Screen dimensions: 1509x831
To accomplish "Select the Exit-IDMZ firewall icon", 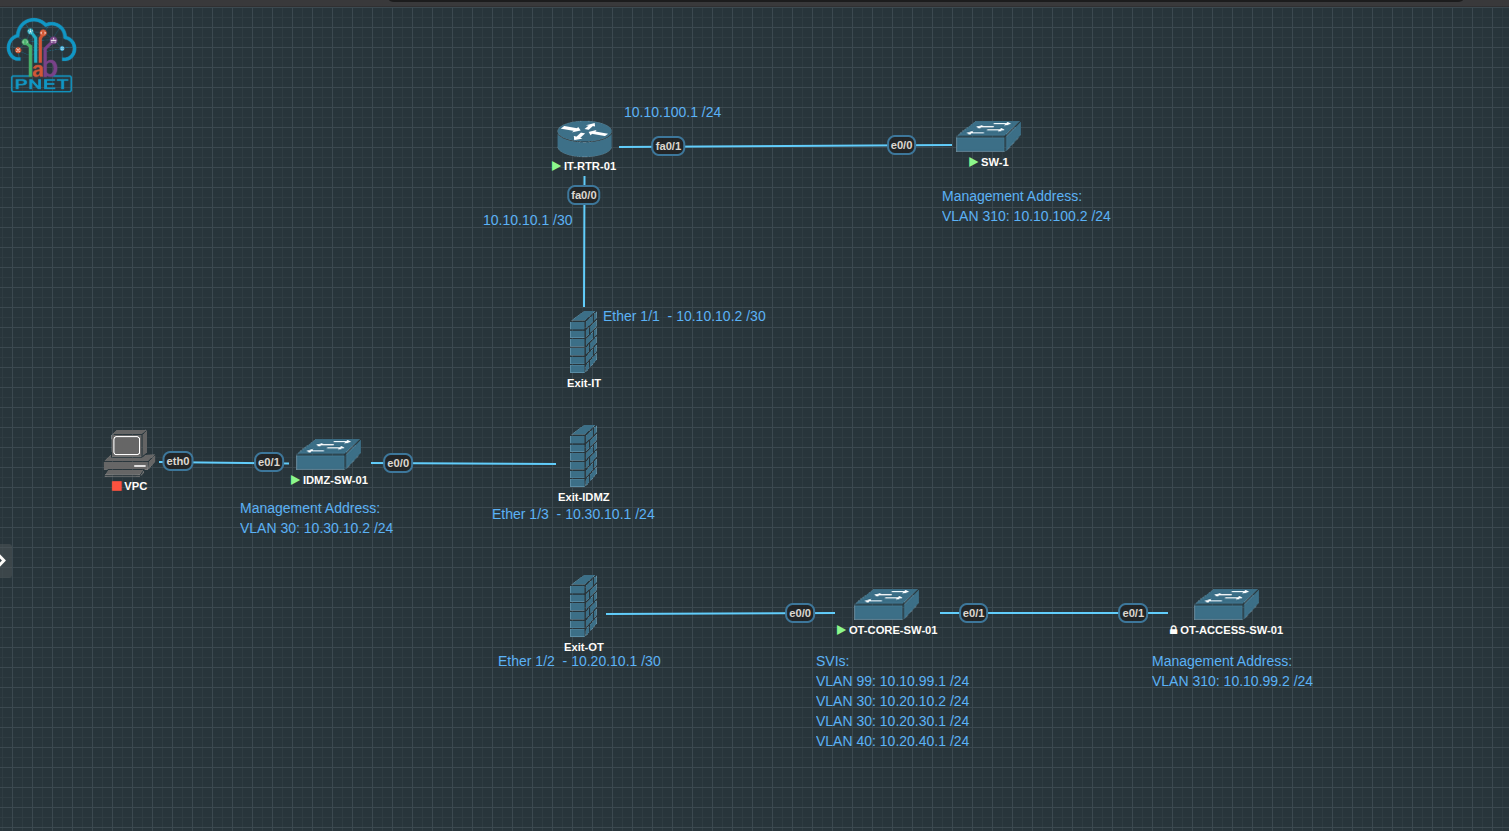I will [584, 456].
